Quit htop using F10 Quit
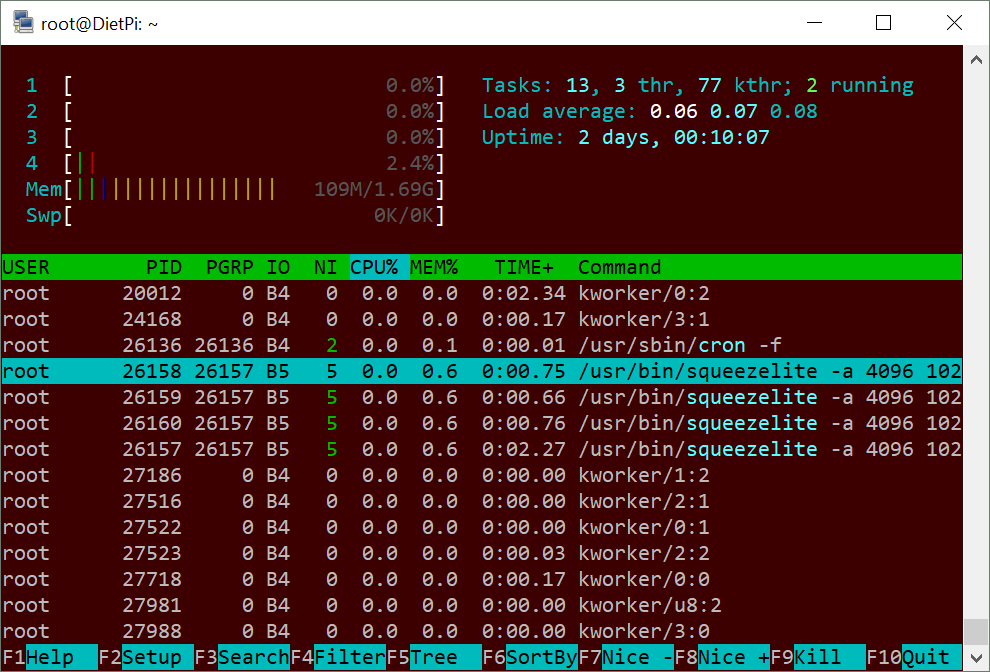990x672 pixels. (x=914, y=657)
